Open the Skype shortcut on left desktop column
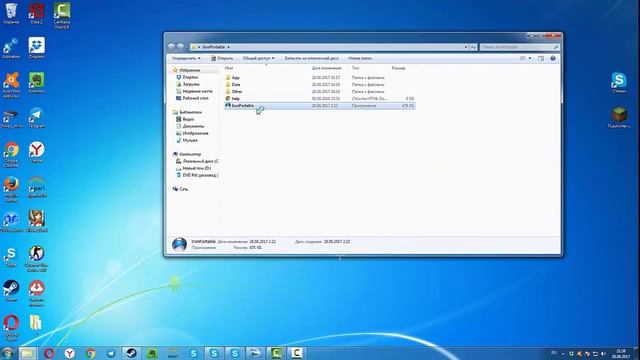The image size is (640, 360). 11,257
